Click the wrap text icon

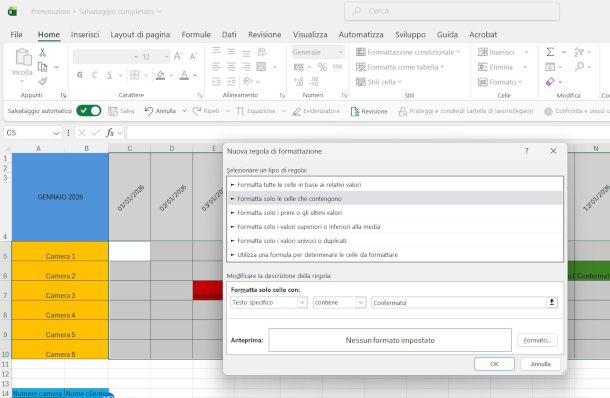tap(261, 52)
